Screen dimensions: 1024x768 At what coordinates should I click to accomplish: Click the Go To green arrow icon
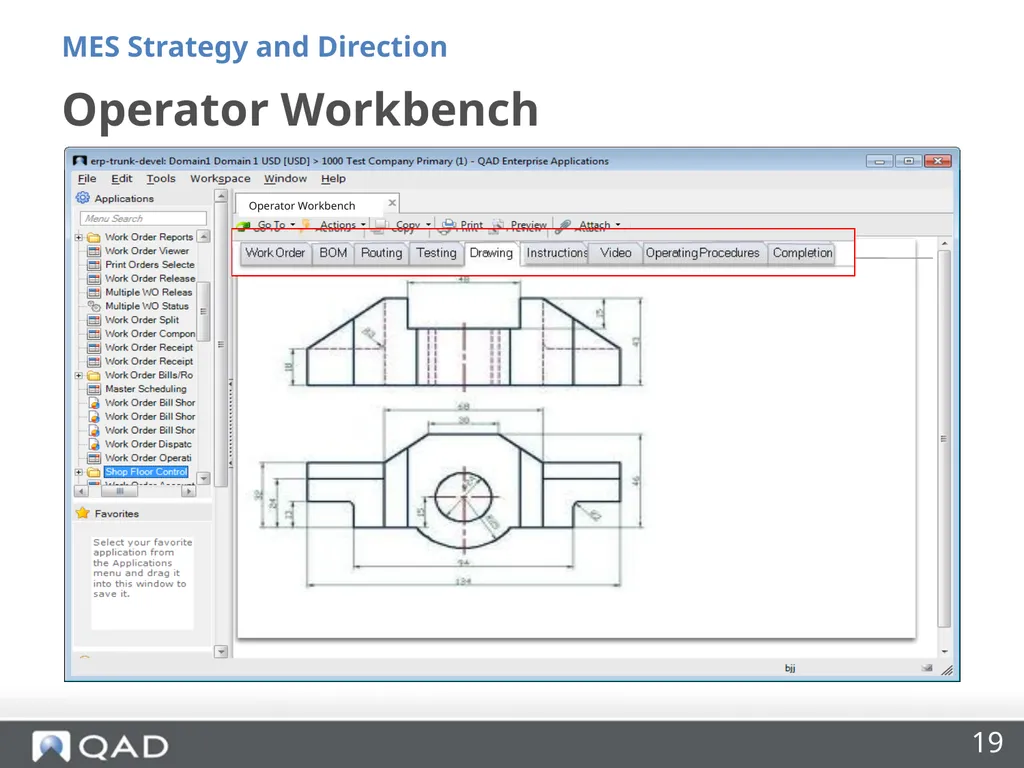coord(244,226)
